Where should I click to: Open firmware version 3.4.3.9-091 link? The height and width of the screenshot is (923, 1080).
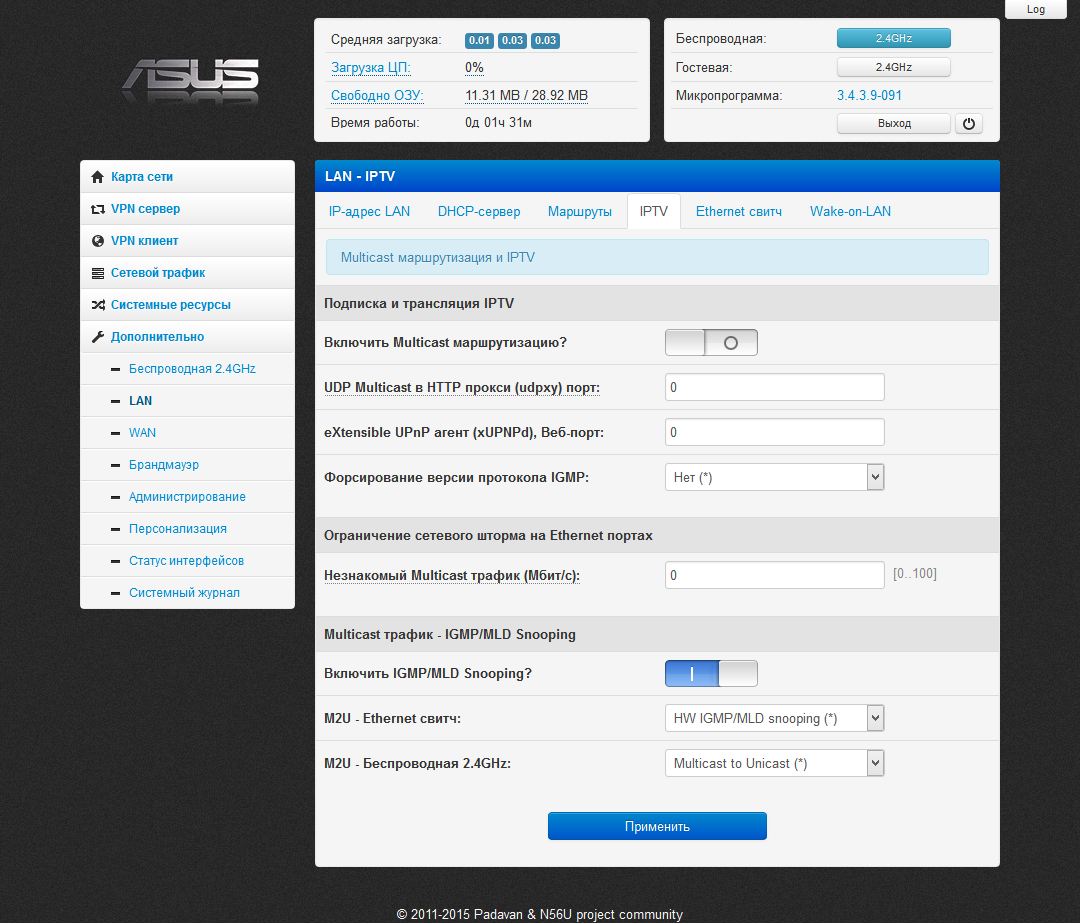(x=869, y=96)
